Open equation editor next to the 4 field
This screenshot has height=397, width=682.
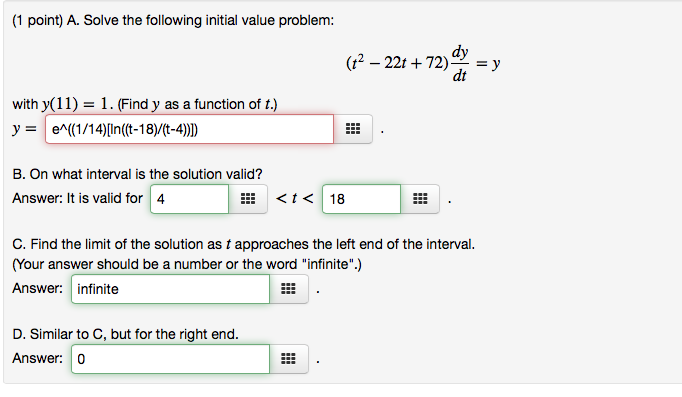(248, 199)
